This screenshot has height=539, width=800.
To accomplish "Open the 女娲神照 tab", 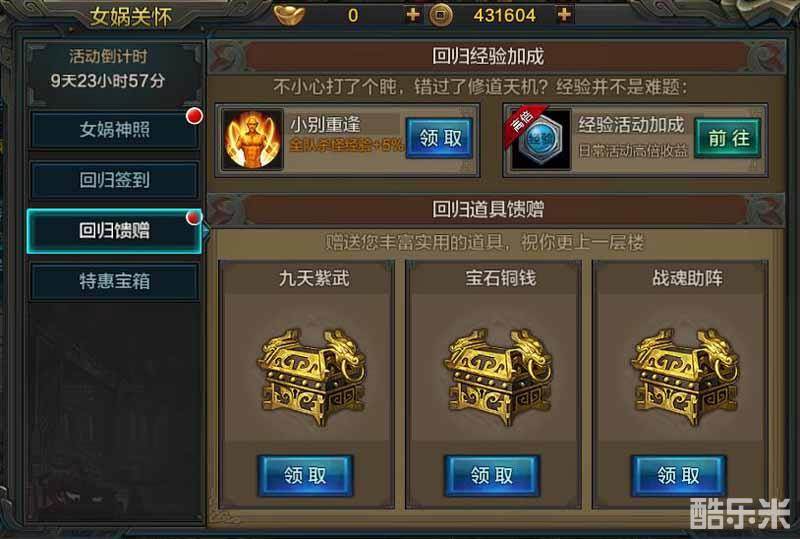I will click(114, 130).
